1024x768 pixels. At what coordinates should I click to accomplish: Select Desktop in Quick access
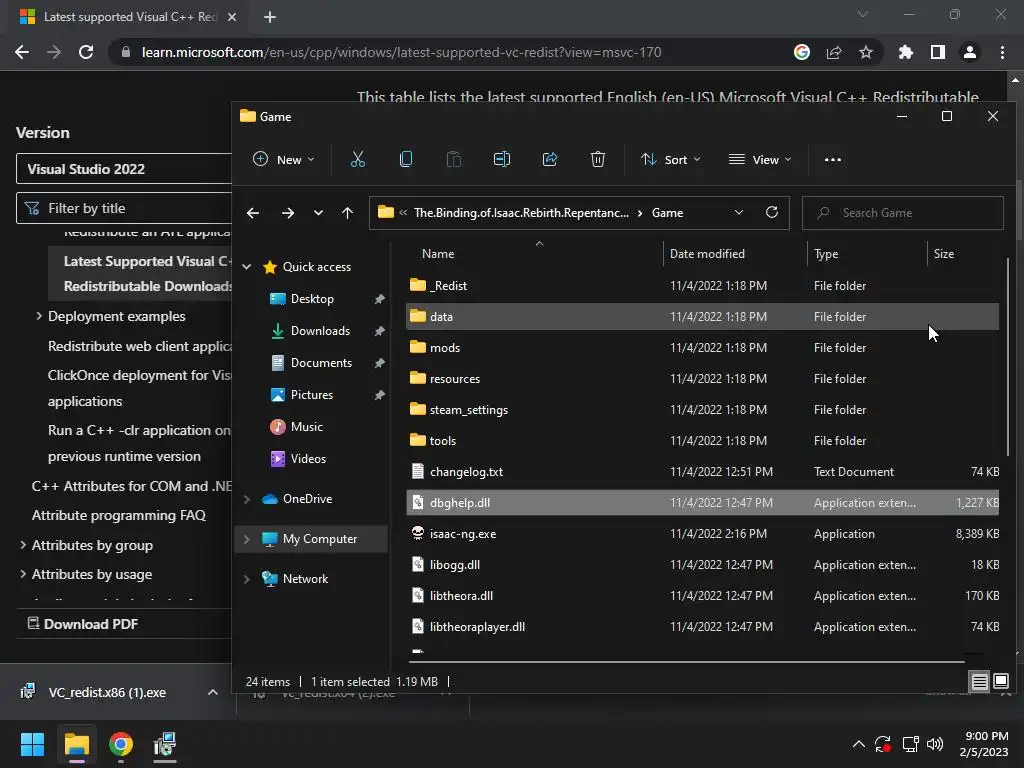click(x=312, y=298)
